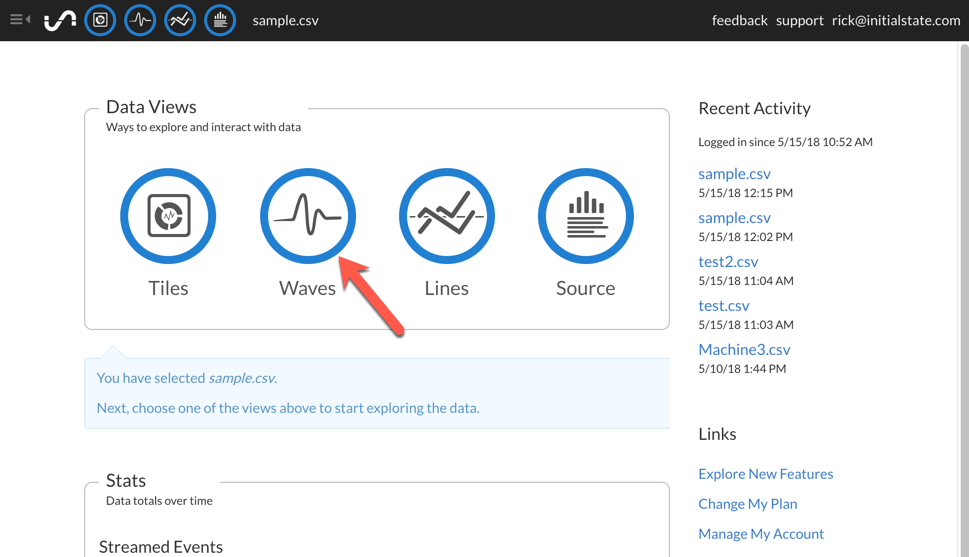Open the rick@initialstate.com account menu
Viewport: 969px width, 557px height.
pos(895,20)
